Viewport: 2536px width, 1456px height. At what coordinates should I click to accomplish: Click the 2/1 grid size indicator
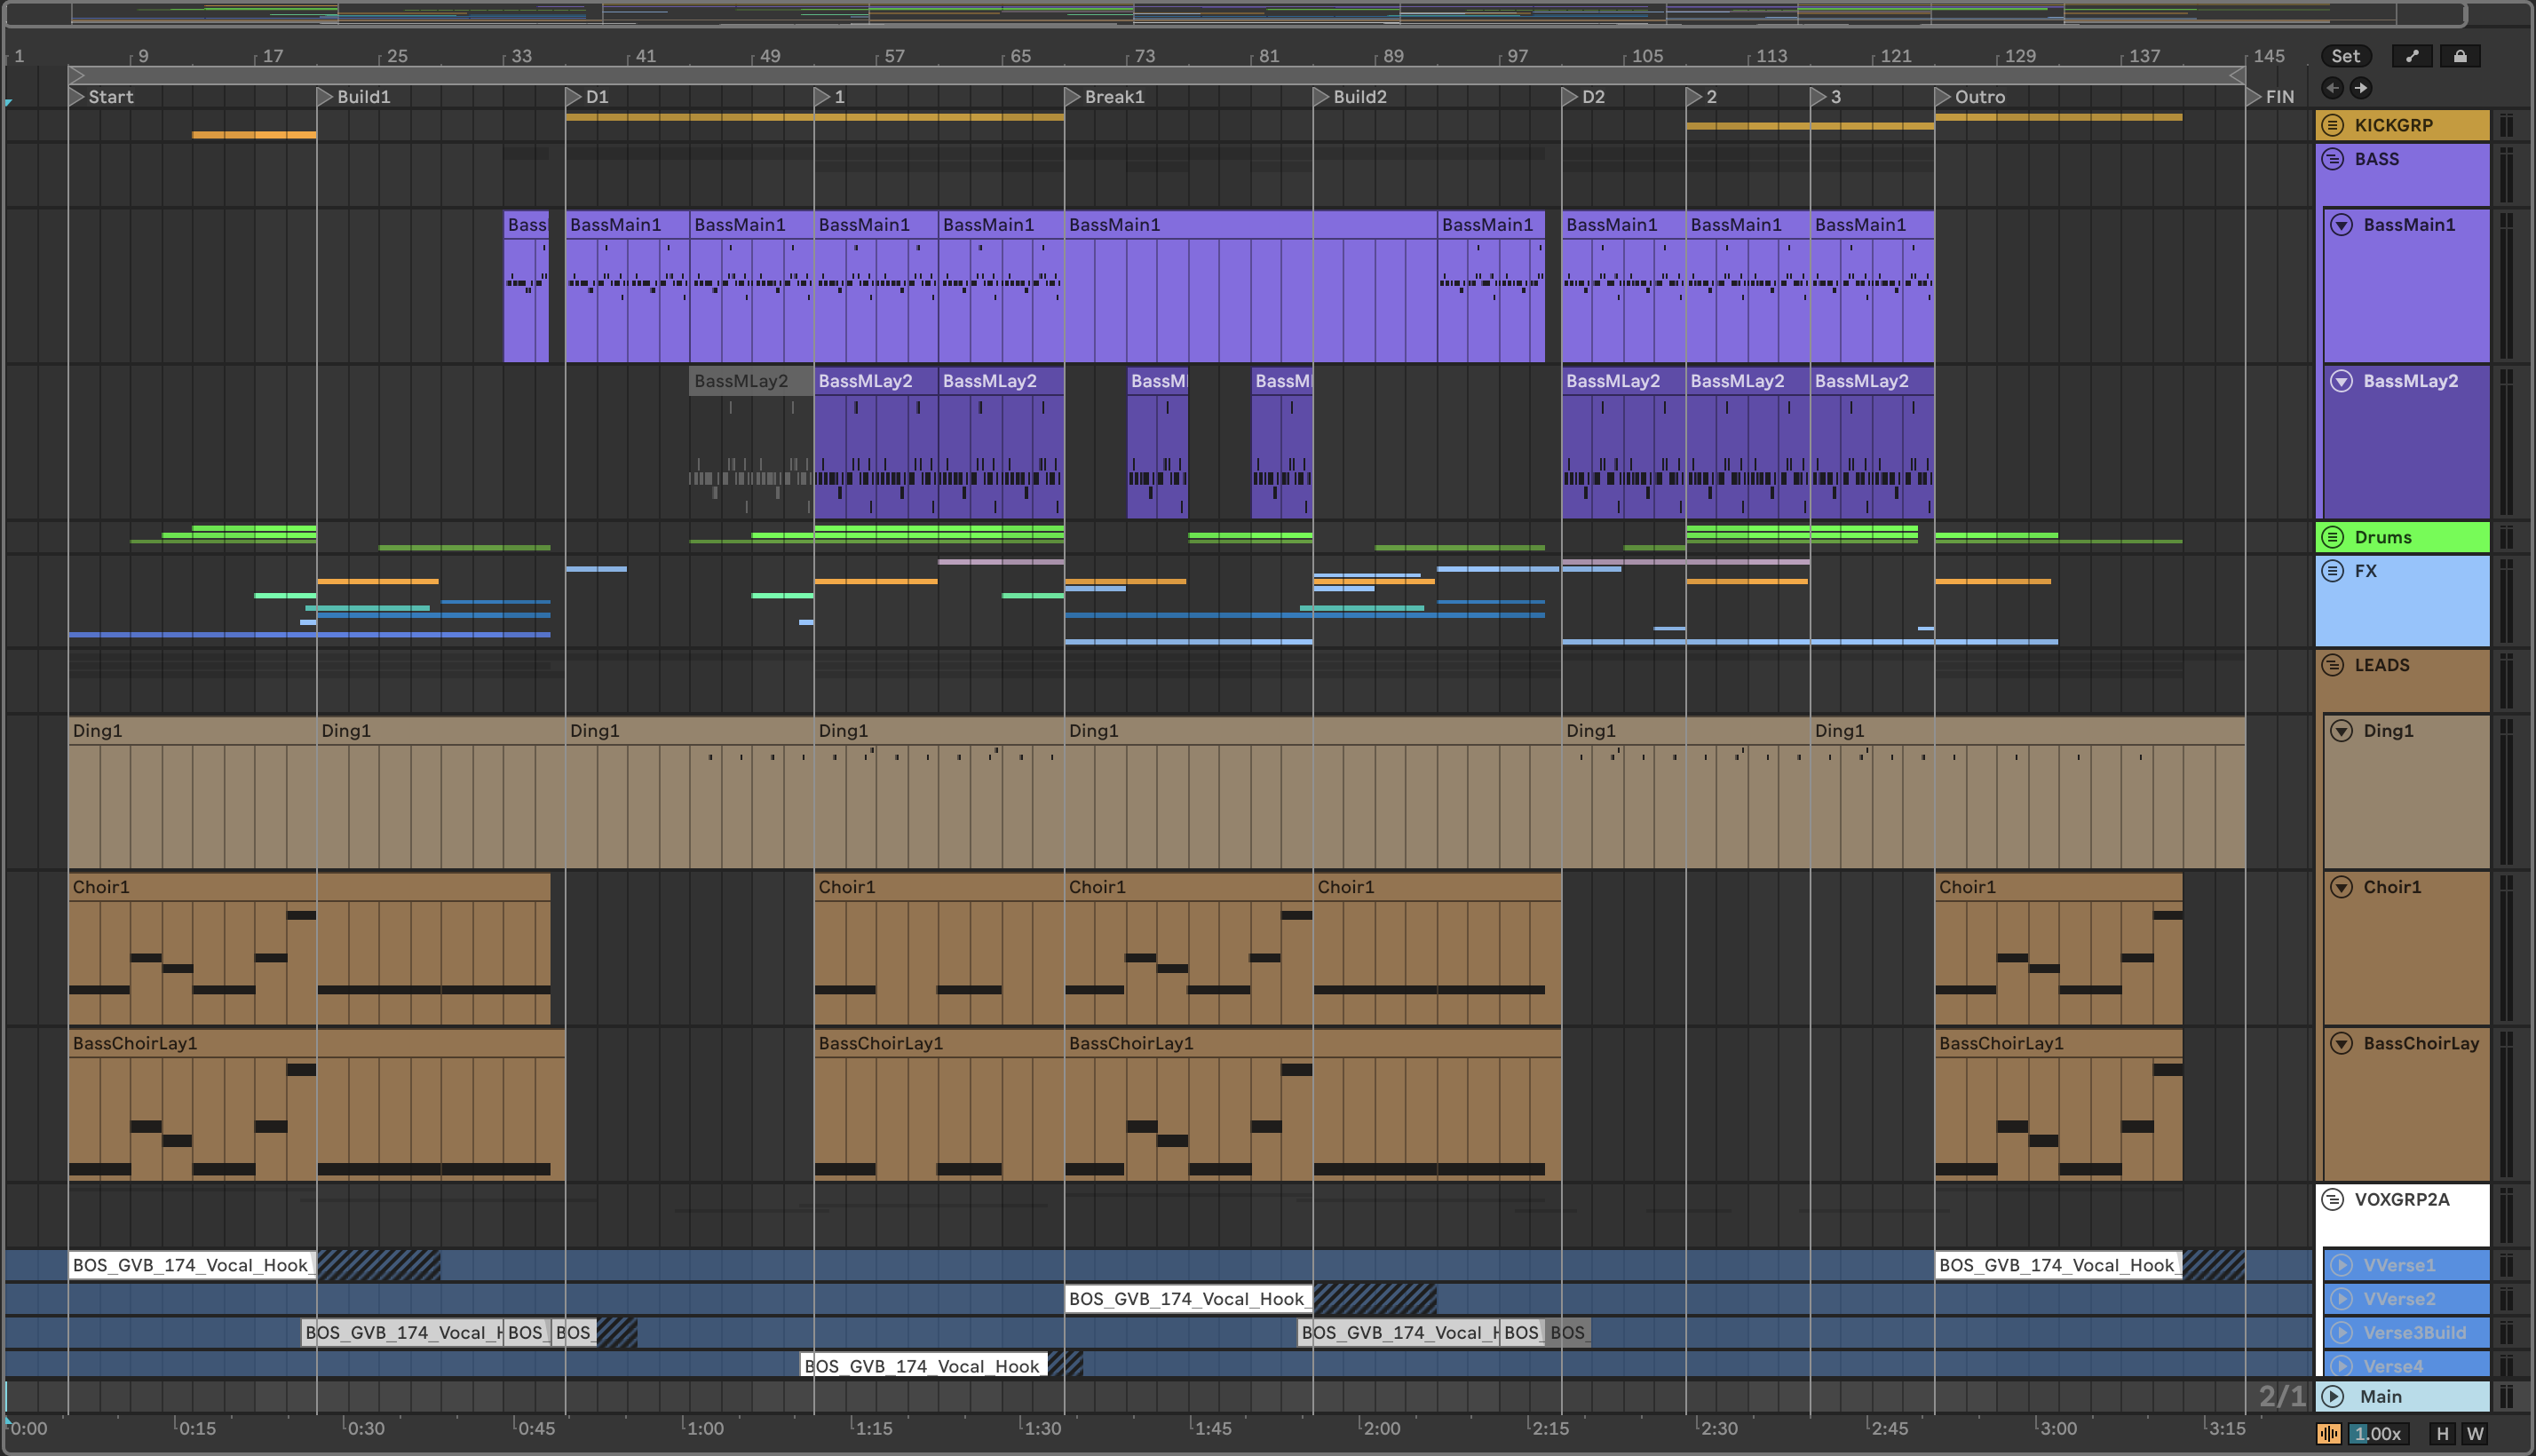coord(2281,1396)
